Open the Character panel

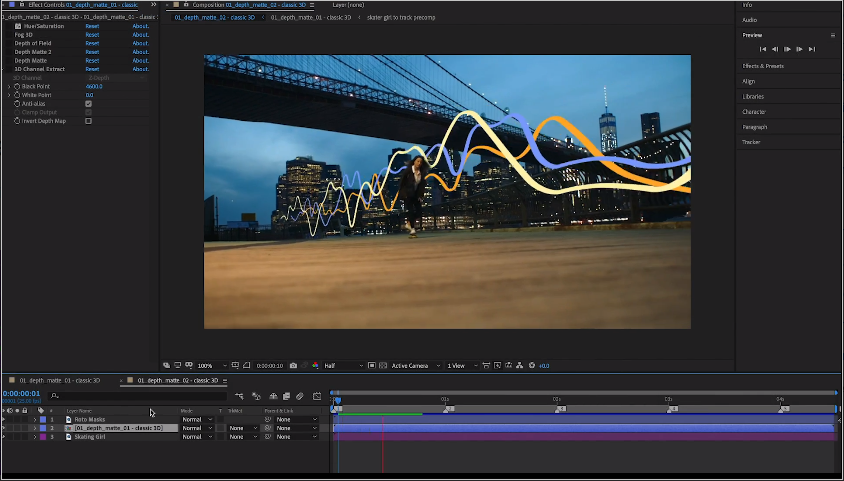pyautogui.click(x=754, y=112)
